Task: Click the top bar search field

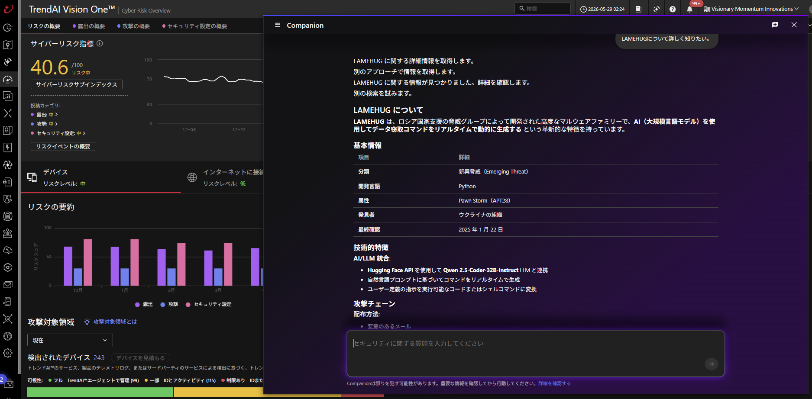Action: point(542,9)
